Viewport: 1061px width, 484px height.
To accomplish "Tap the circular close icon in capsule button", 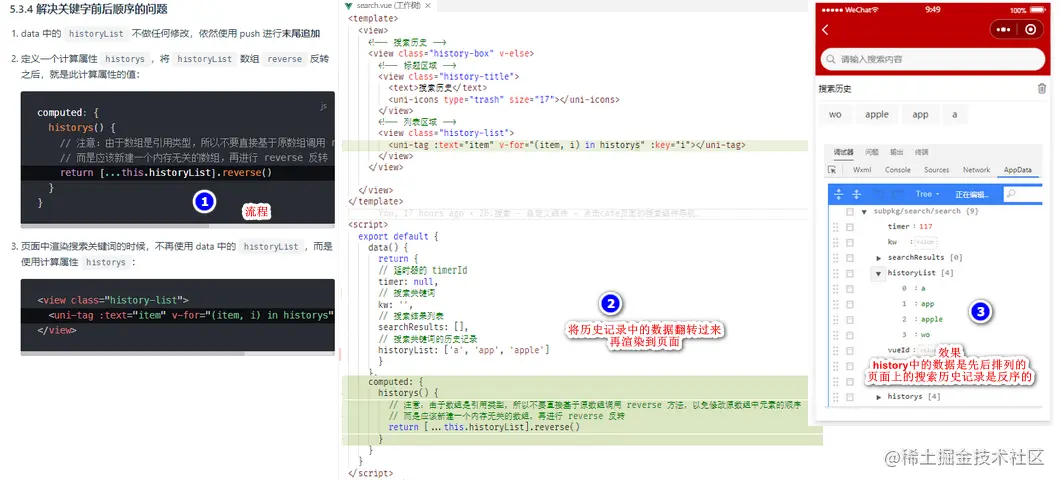I will coord(1031,30).
